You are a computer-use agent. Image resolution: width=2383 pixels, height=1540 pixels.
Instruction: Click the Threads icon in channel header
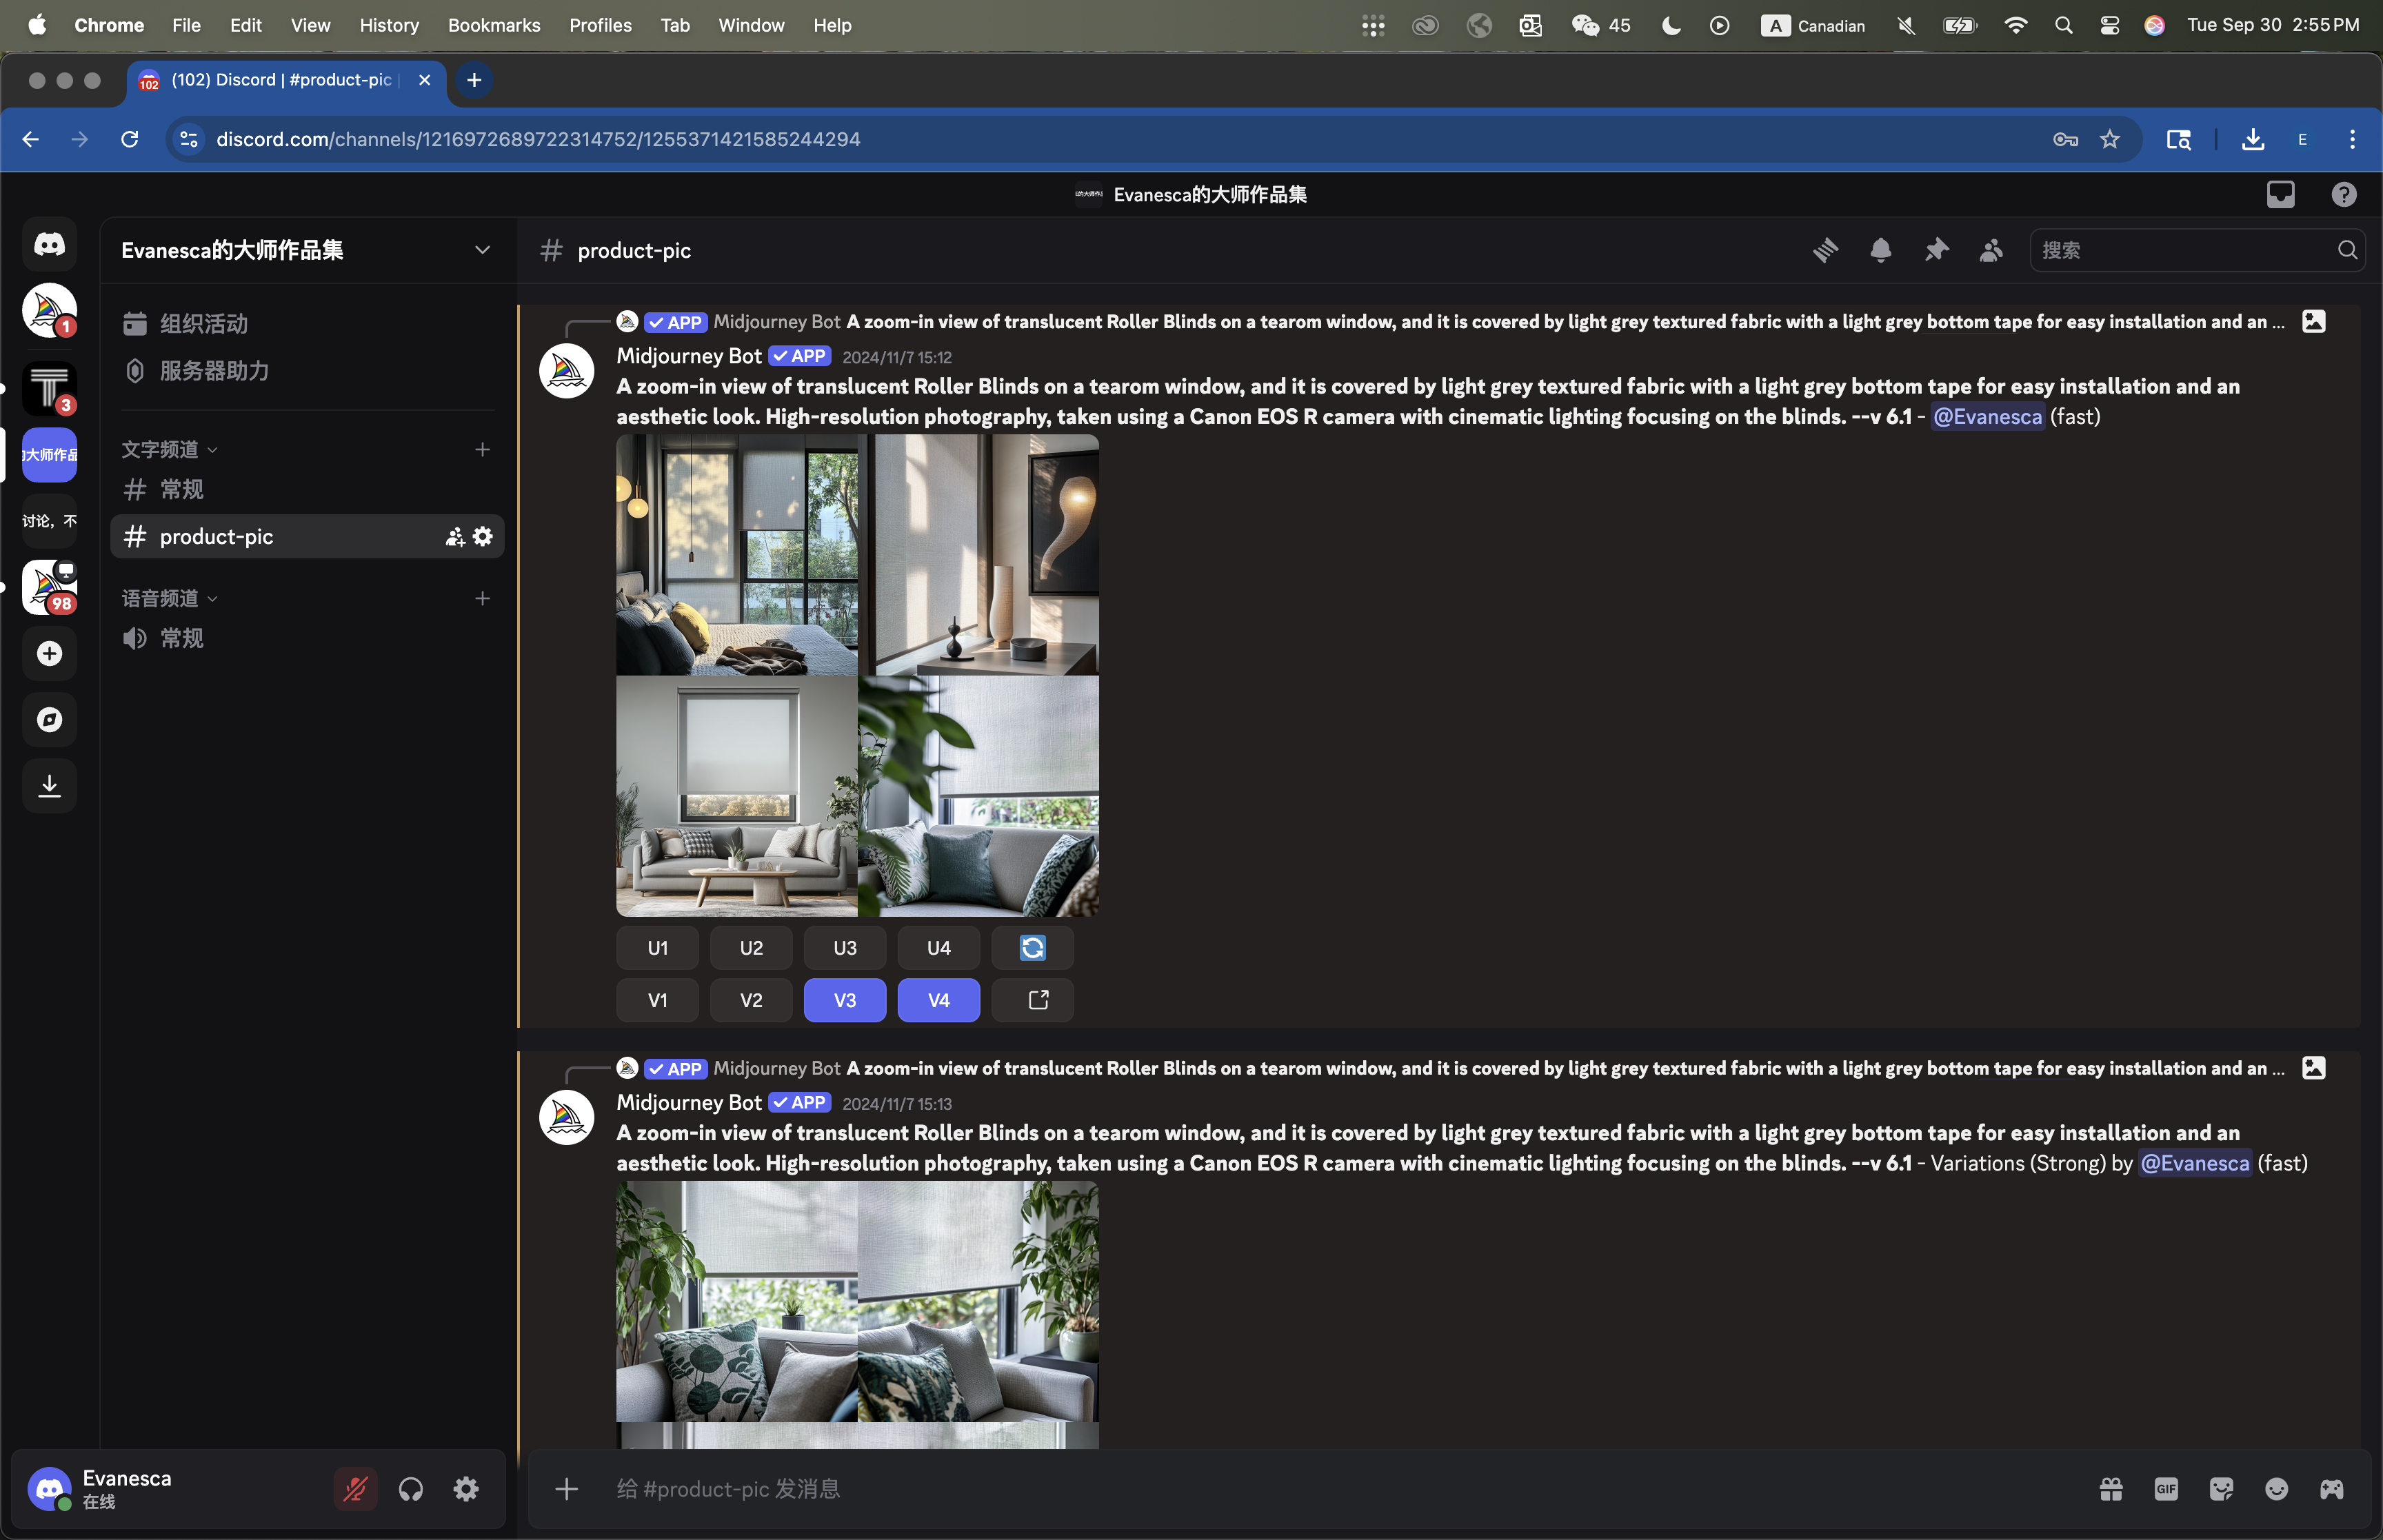pos(1825,250)
